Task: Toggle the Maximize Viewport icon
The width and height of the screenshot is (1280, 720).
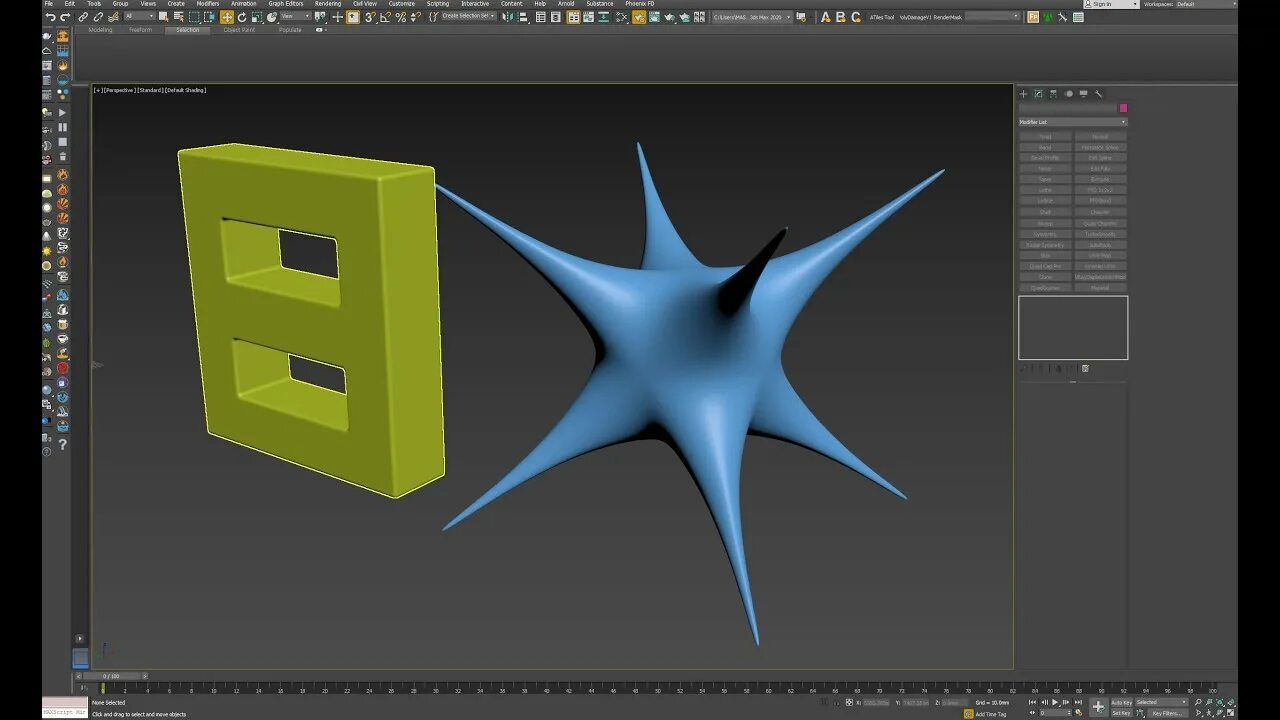Action: tap(1229, 713)
